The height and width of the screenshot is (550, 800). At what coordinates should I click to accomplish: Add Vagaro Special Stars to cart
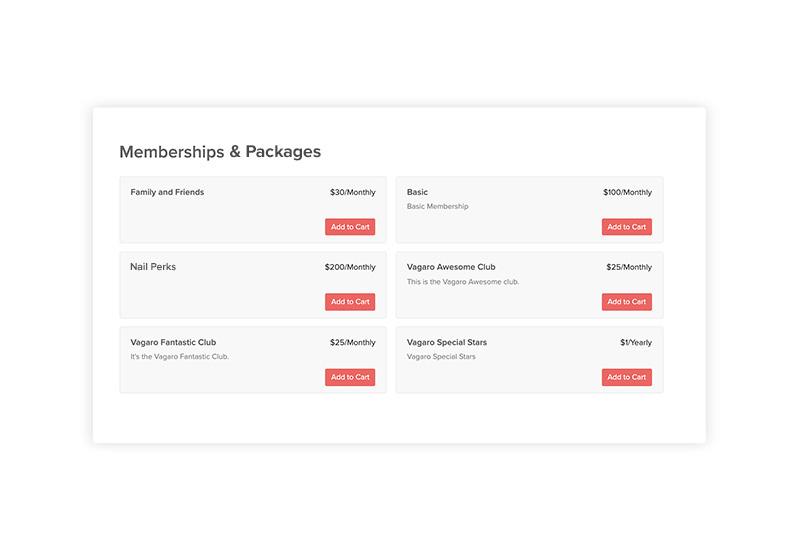(626, 377)
